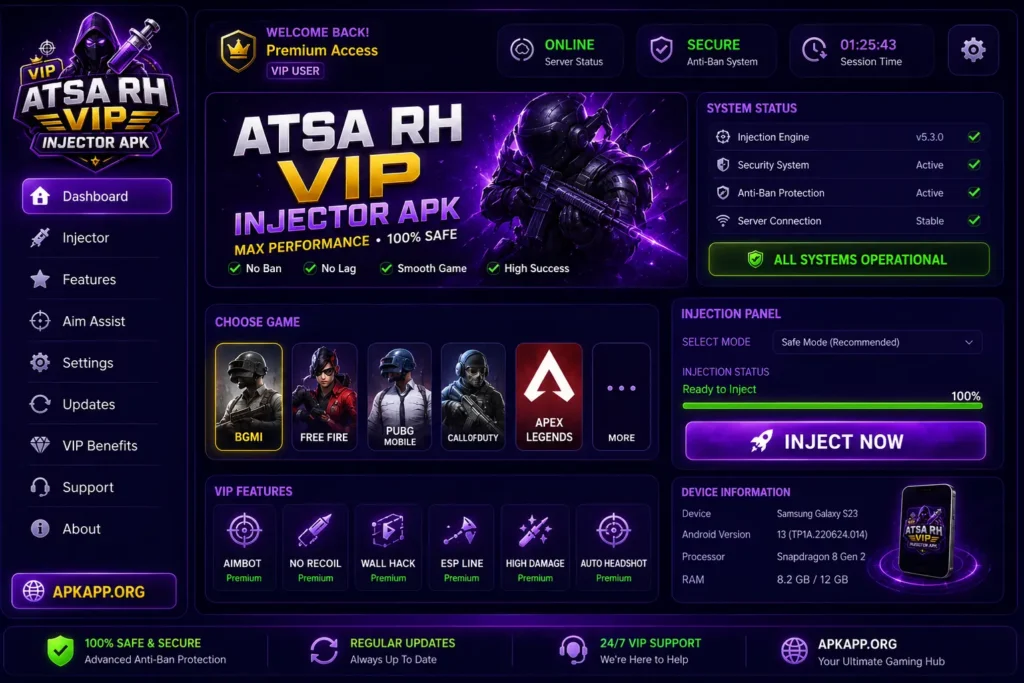Click Security System green checkmark
Image resolution: width=1024 pixels, height=683 pixels.
click(x=974, y=165)
